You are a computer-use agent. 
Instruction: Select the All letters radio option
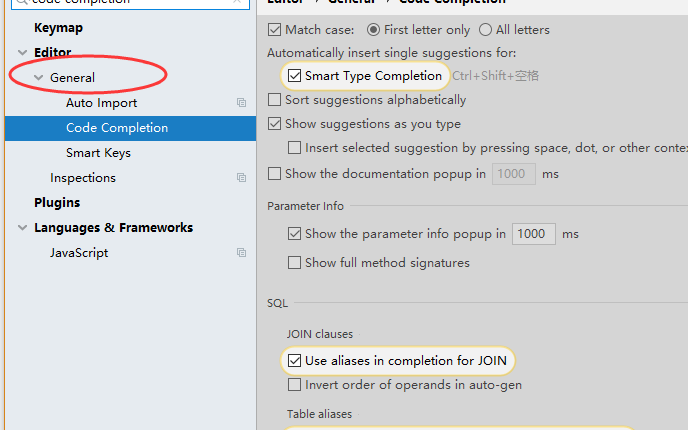click(x=486, y=30)
